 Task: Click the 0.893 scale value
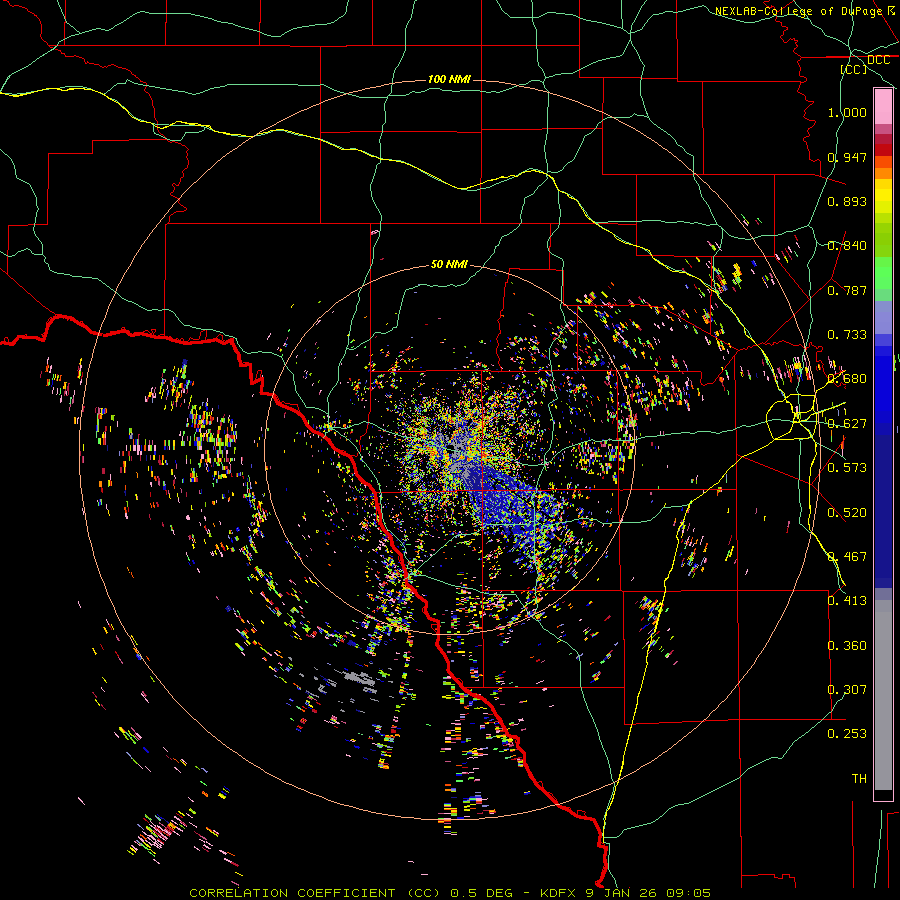tap(847, 201)
